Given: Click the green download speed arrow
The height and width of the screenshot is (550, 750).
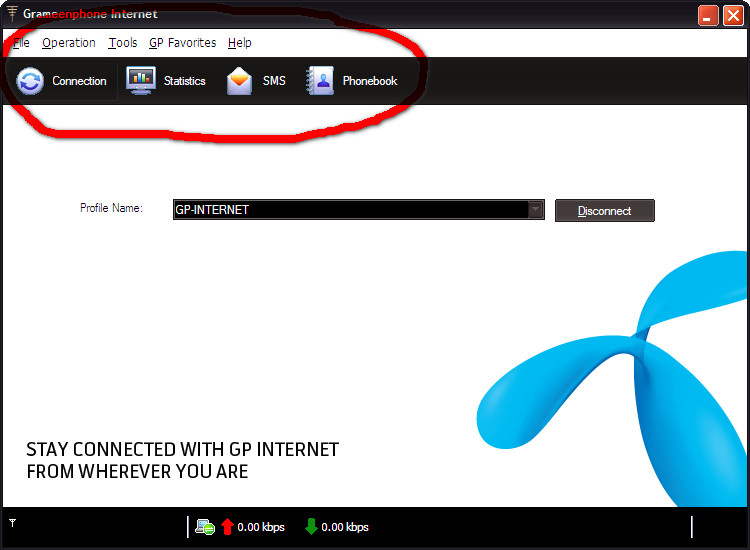Looking at the screenshot, I should (x=311, y=527).
